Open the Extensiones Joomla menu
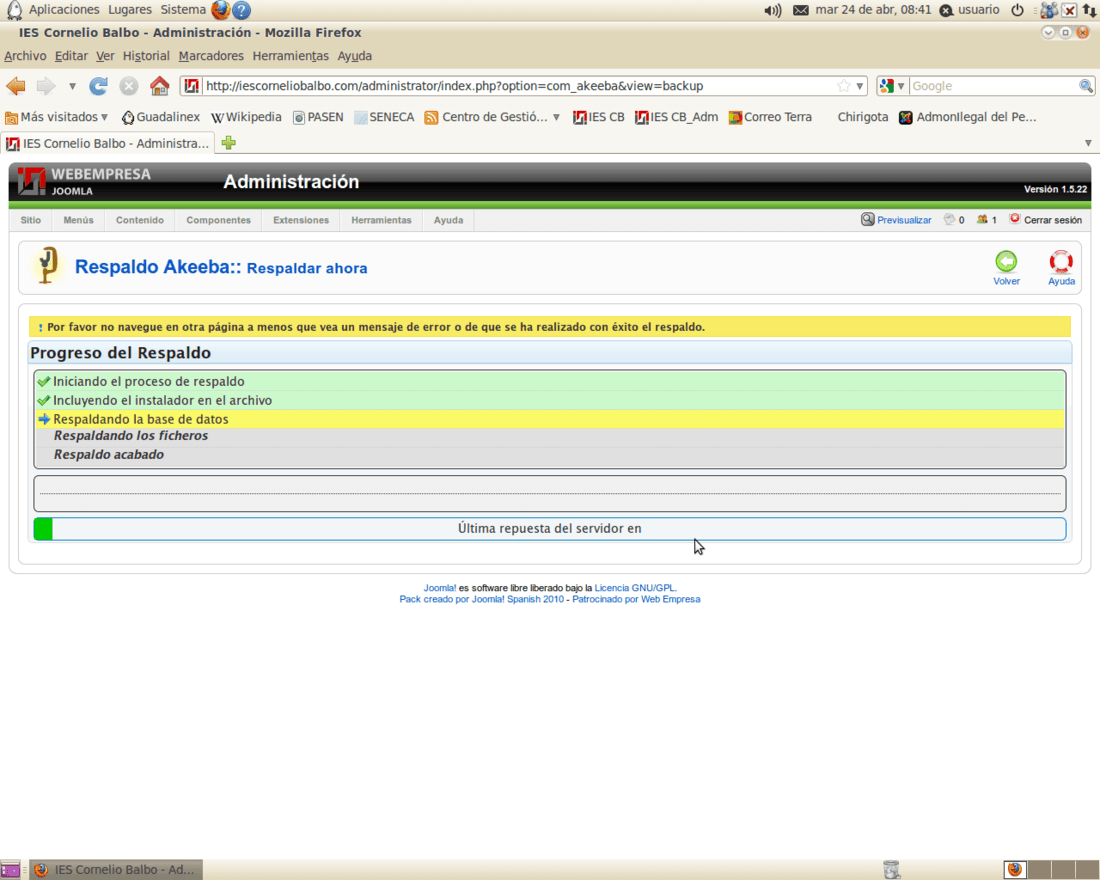Screen dimensions: 1100x880 pyautogui.click(x=301, y=220)
